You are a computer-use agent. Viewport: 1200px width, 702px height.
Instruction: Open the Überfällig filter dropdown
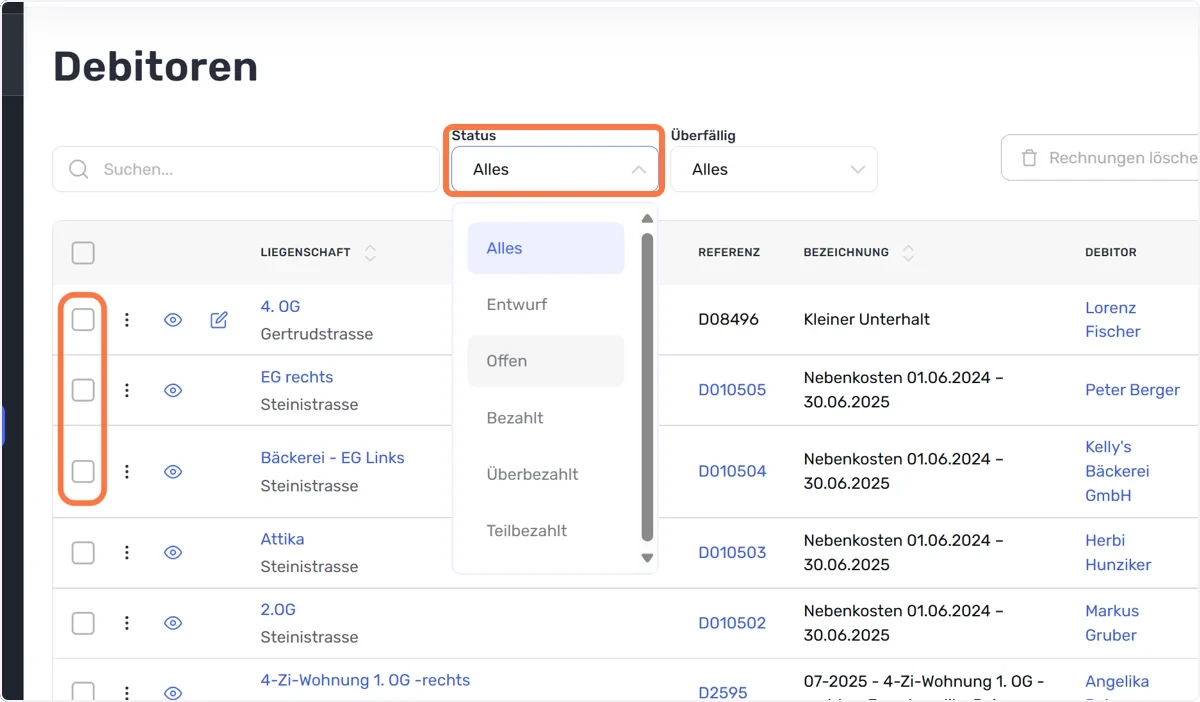(774, 170)
